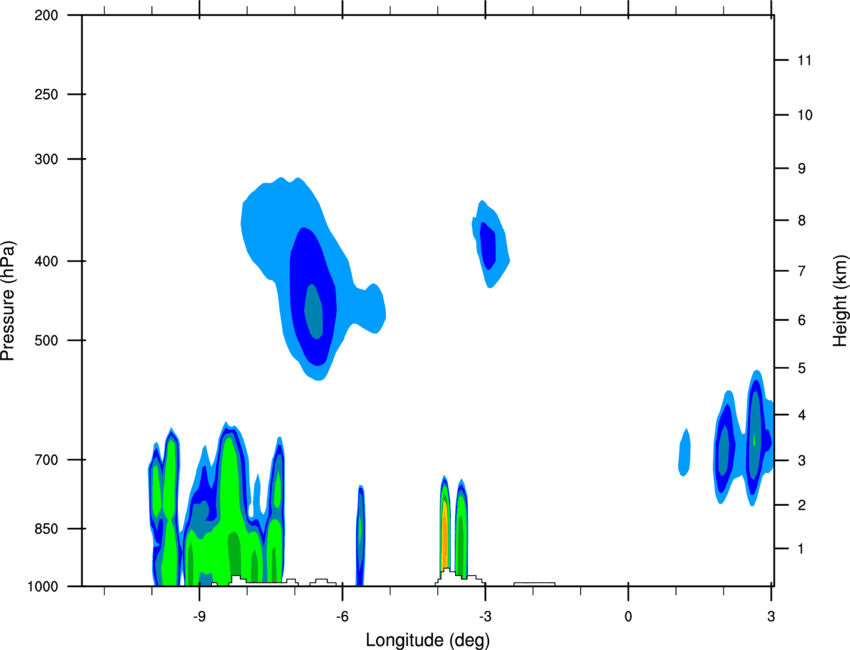The height and width of the screenshot is (650, 850).
Task: Click the dark blue core near -3 longitude aloft
Action: (x=488, y=247)
